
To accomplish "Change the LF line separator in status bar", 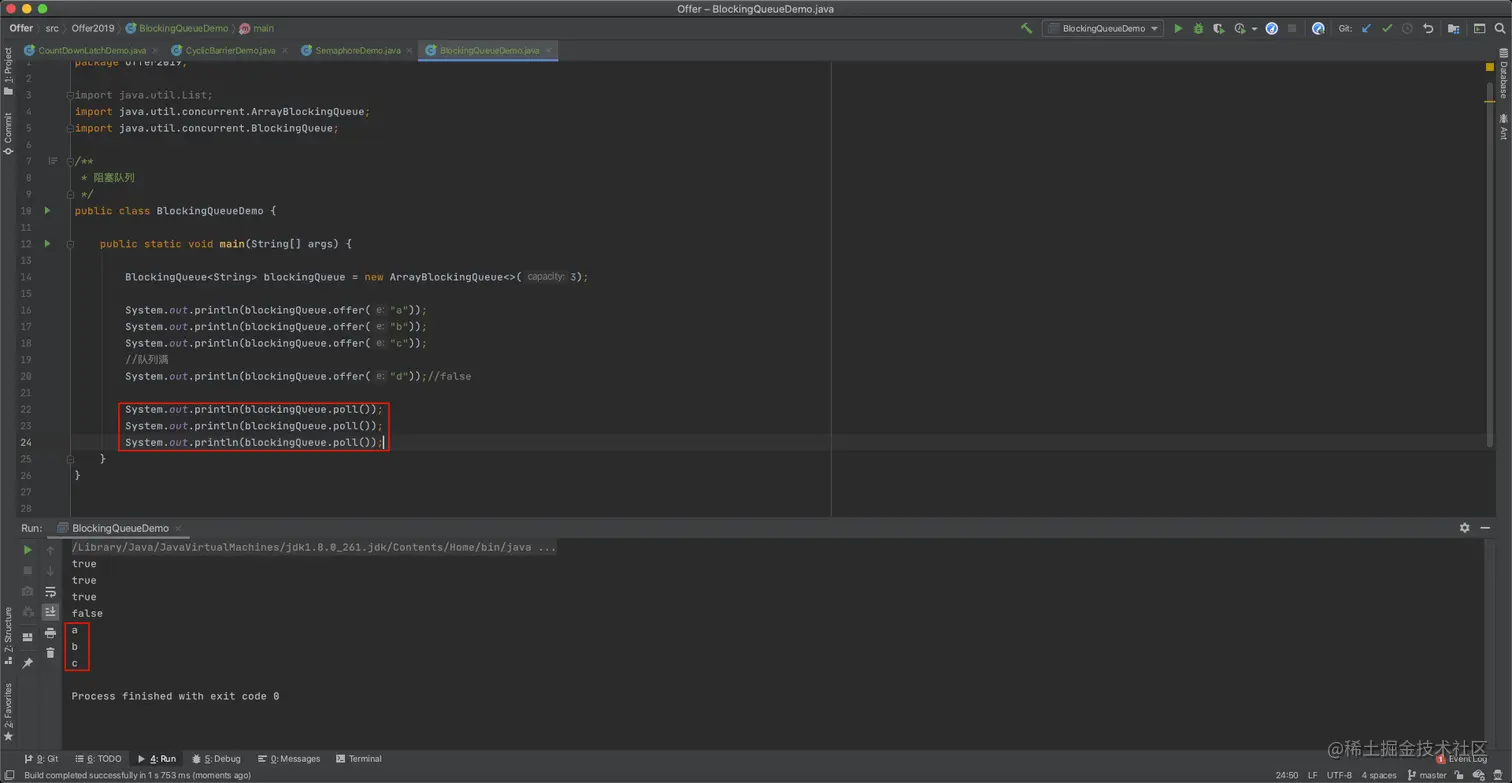I will [1313, 775].
